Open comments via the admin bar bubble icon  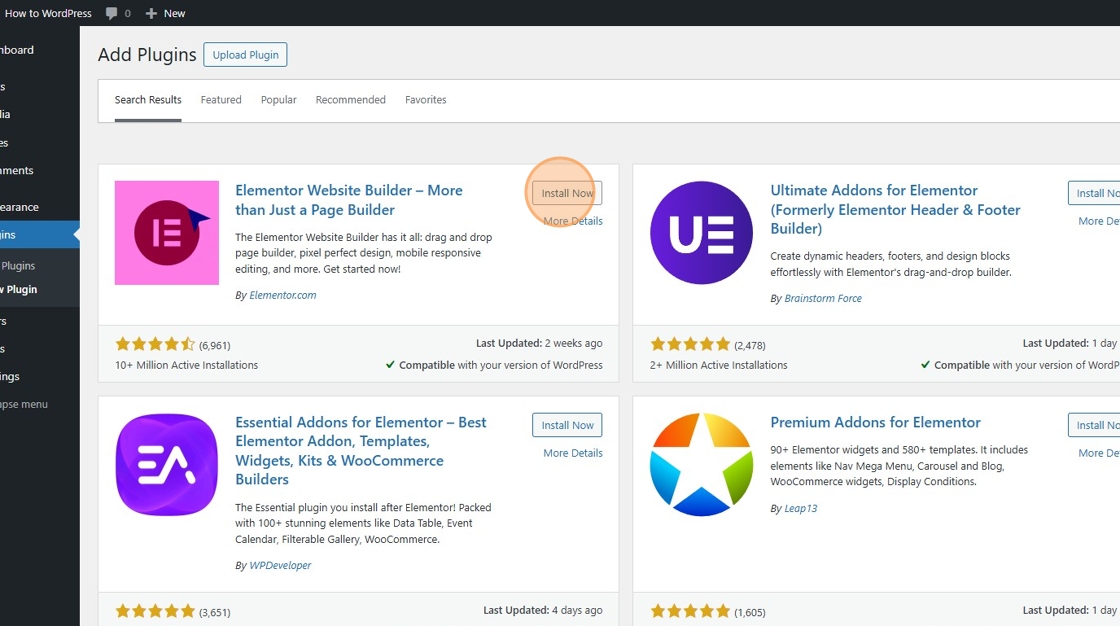click(111, 13)
